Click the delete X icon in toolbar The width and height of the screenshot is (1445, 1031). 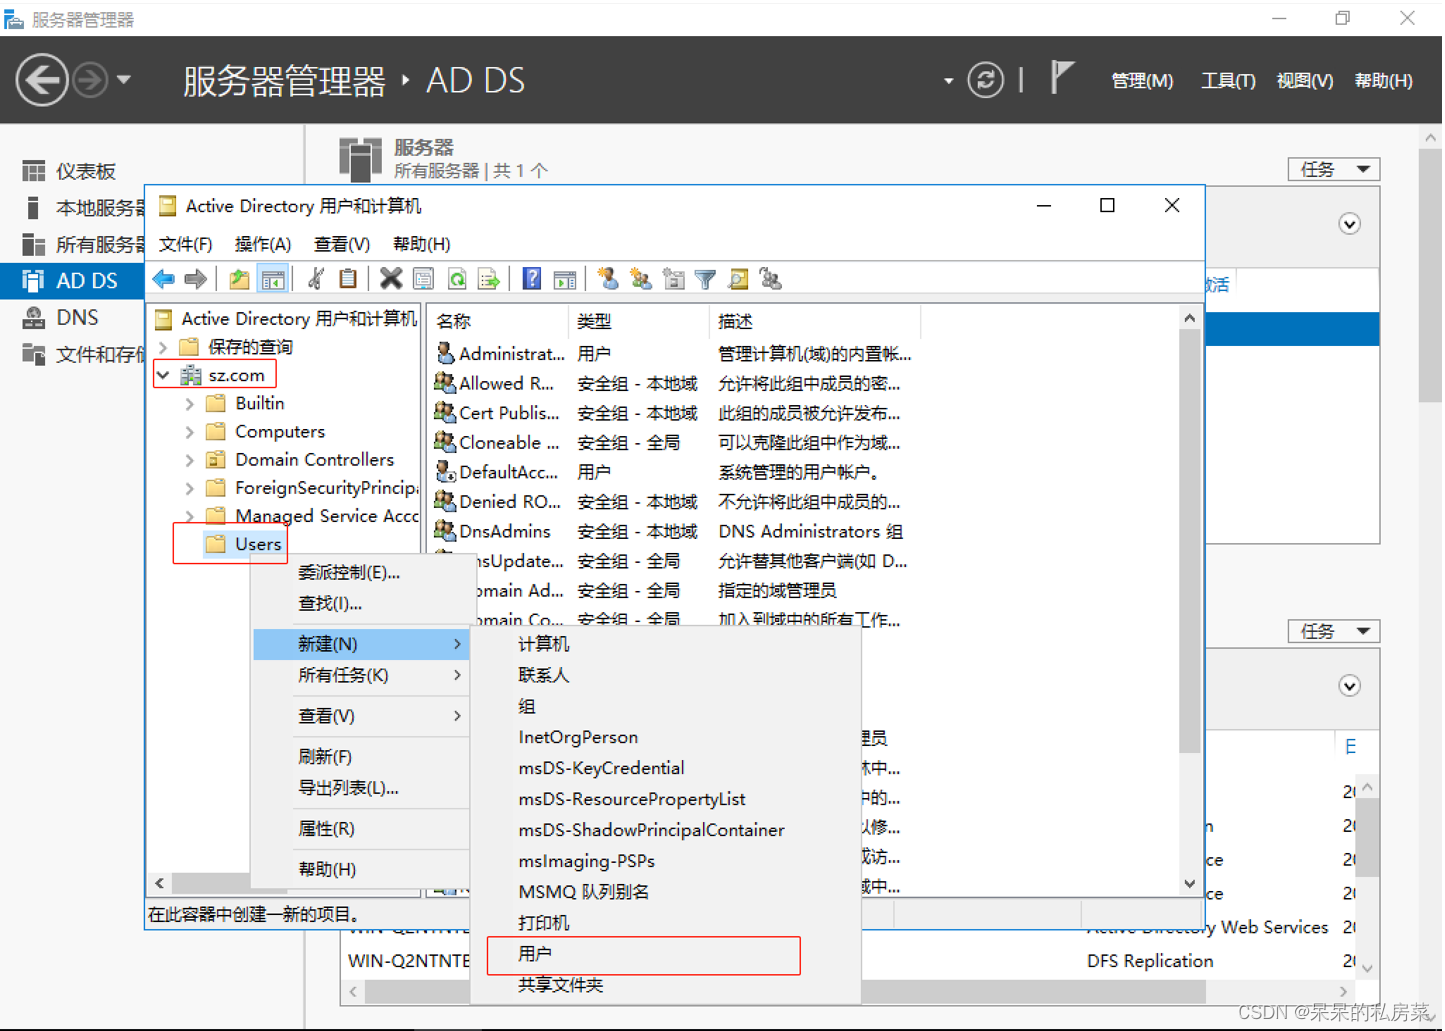(x=391, y=279)
